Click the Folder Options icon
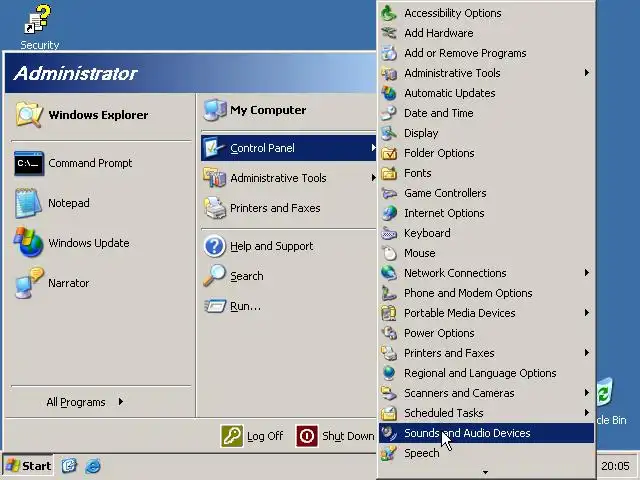This screenshot has height=480, width=640. [x=389, y=153]
